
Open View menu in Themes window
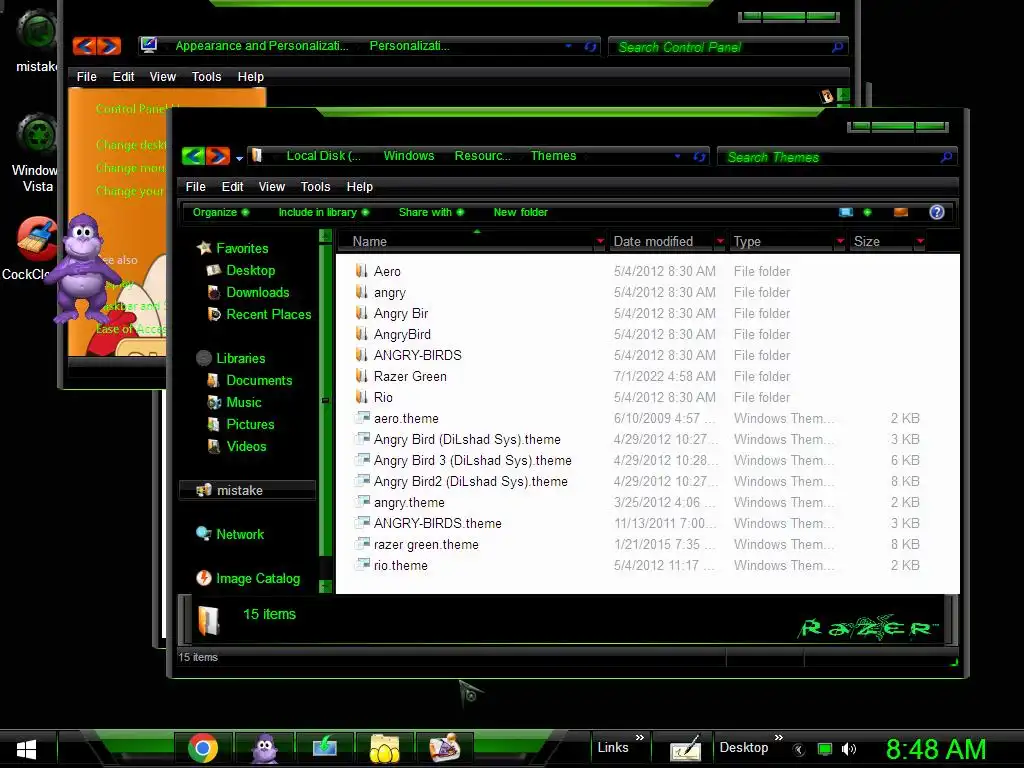coord(272,187)
